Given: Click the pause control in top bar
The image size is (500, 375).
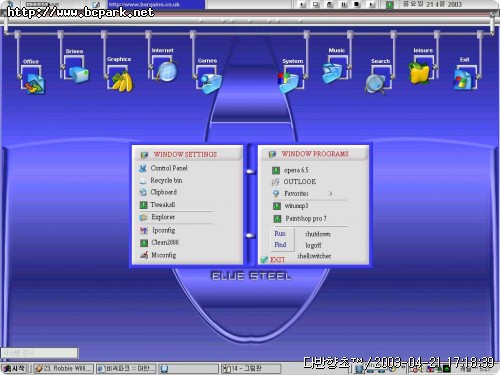Looking at the screenshot, I should 343,4.
